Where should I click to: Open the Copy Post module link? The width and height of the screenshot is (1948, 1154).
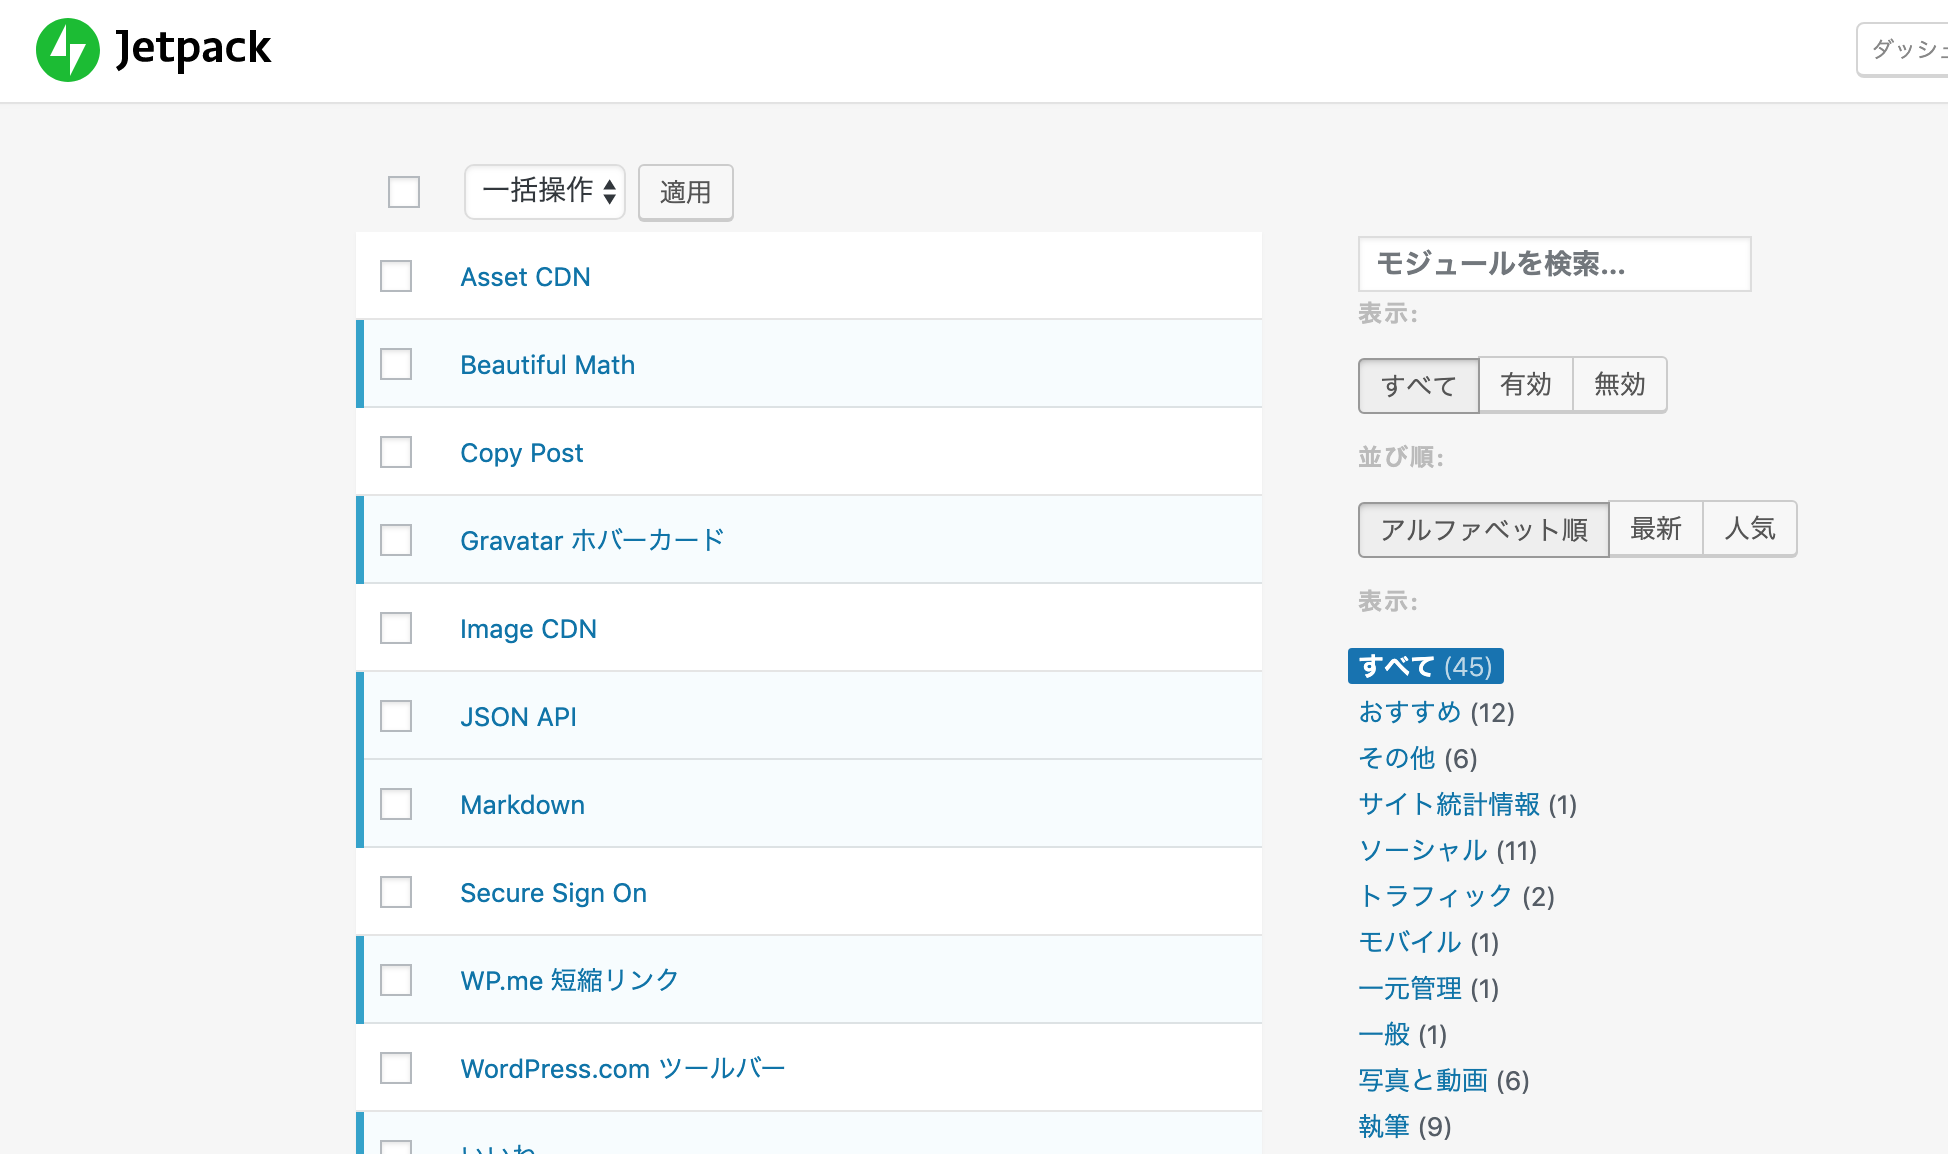click(521, 453)
